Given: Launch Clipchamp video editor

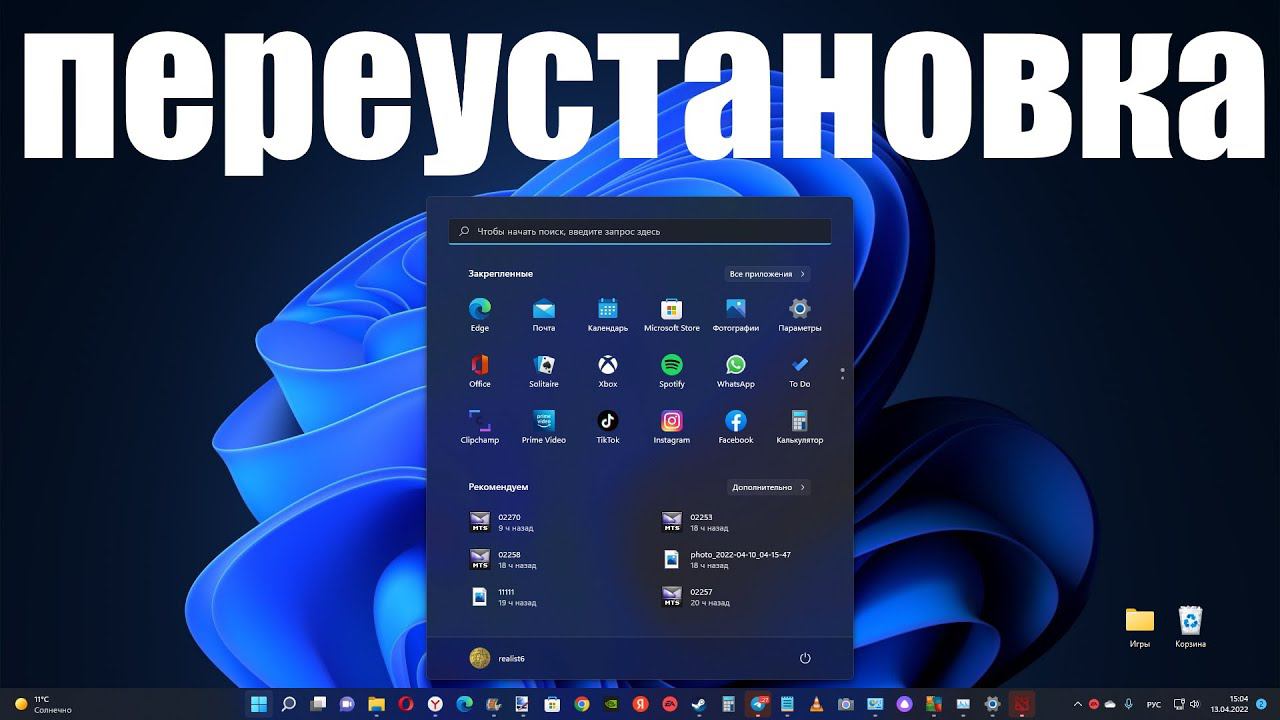Looking at the screenshot, I should [480, 426].
